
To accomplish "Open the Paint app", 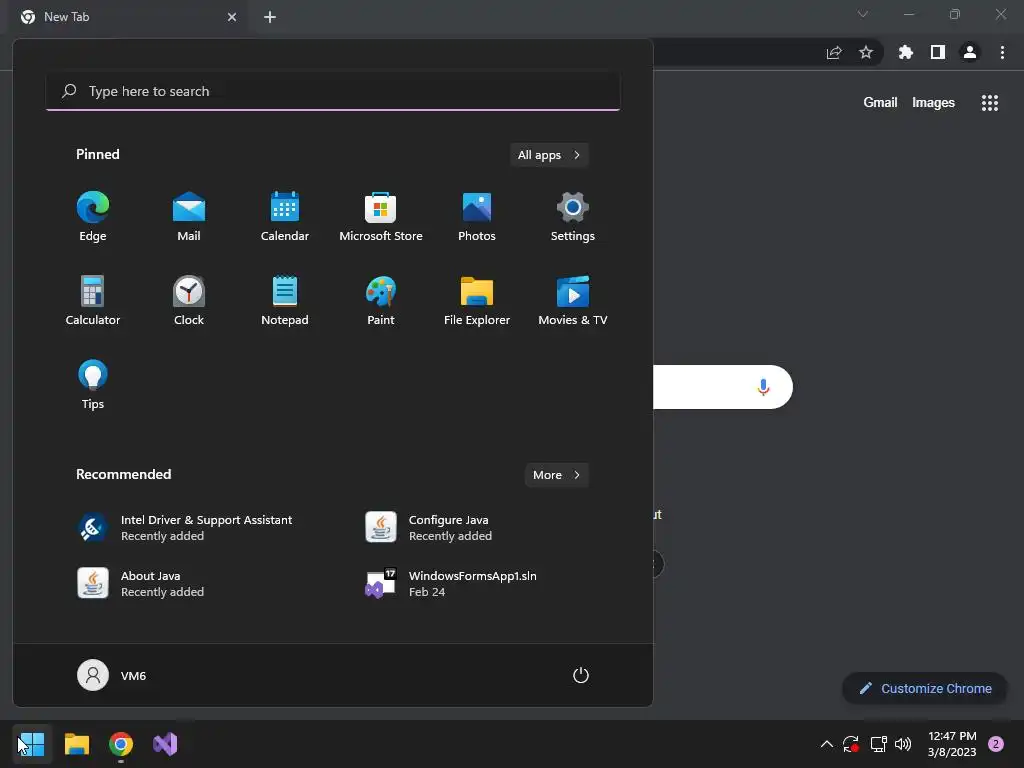I will (x=381, y=300).
